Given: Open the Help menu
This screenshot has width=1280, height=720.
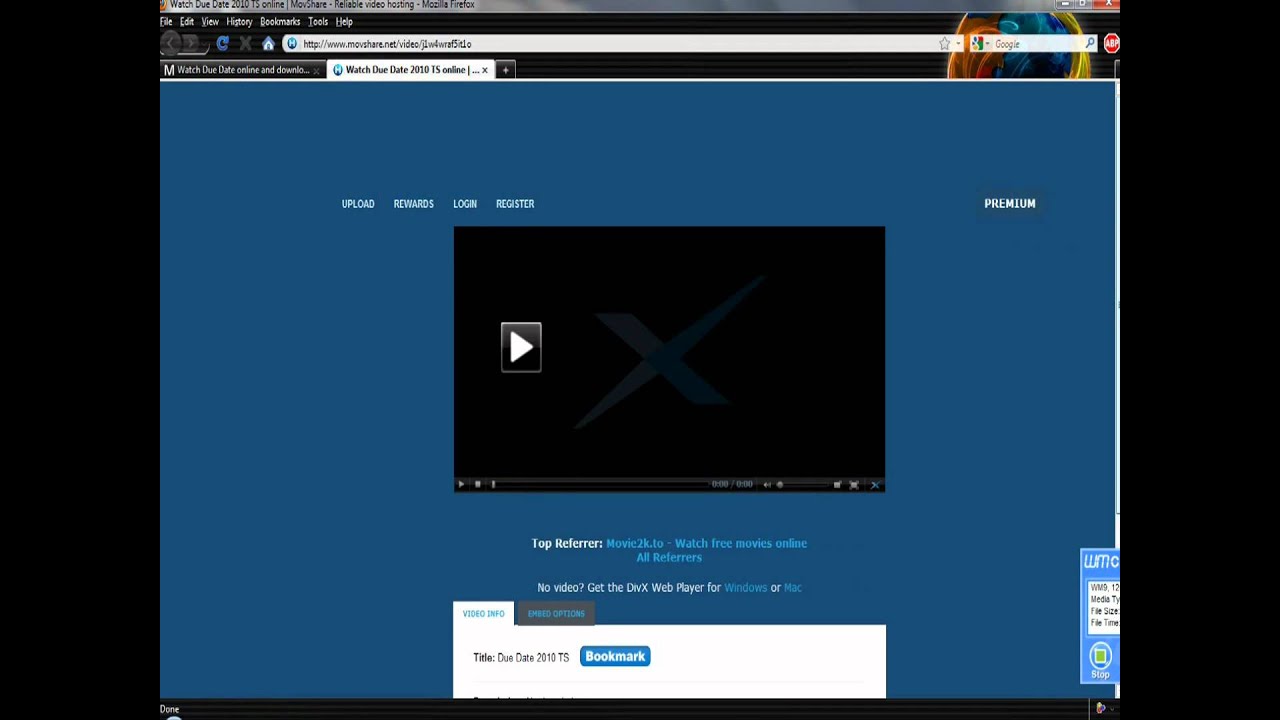Looking at the screenshot, I should pyautogui.click(x=344, y=21).
